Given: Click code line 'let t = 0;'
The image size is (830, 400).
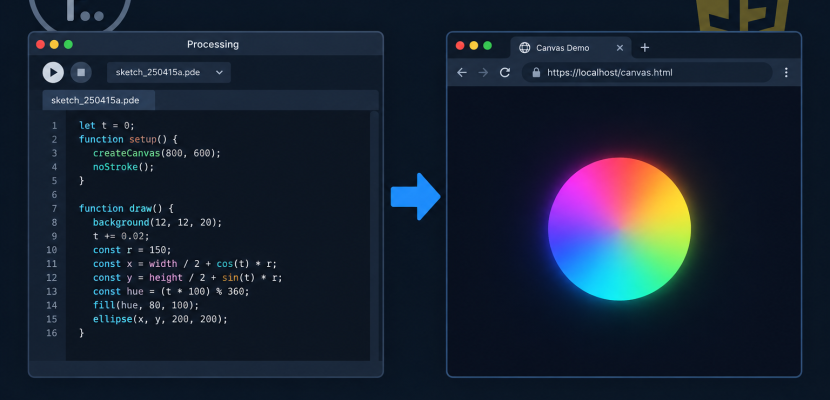Looking at the screenshot, I should tap(107, 125).
